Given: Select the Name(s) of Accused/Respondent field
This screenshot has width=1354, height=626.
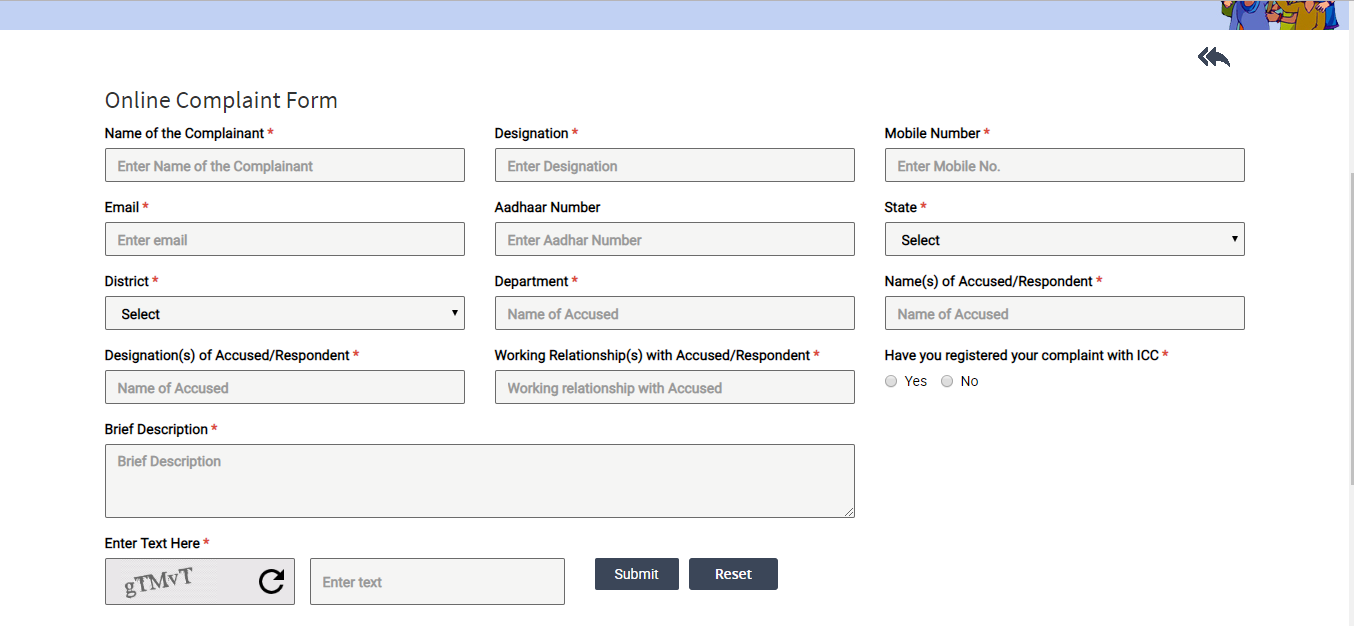Looking at the screenshot, I should 1064,314.
